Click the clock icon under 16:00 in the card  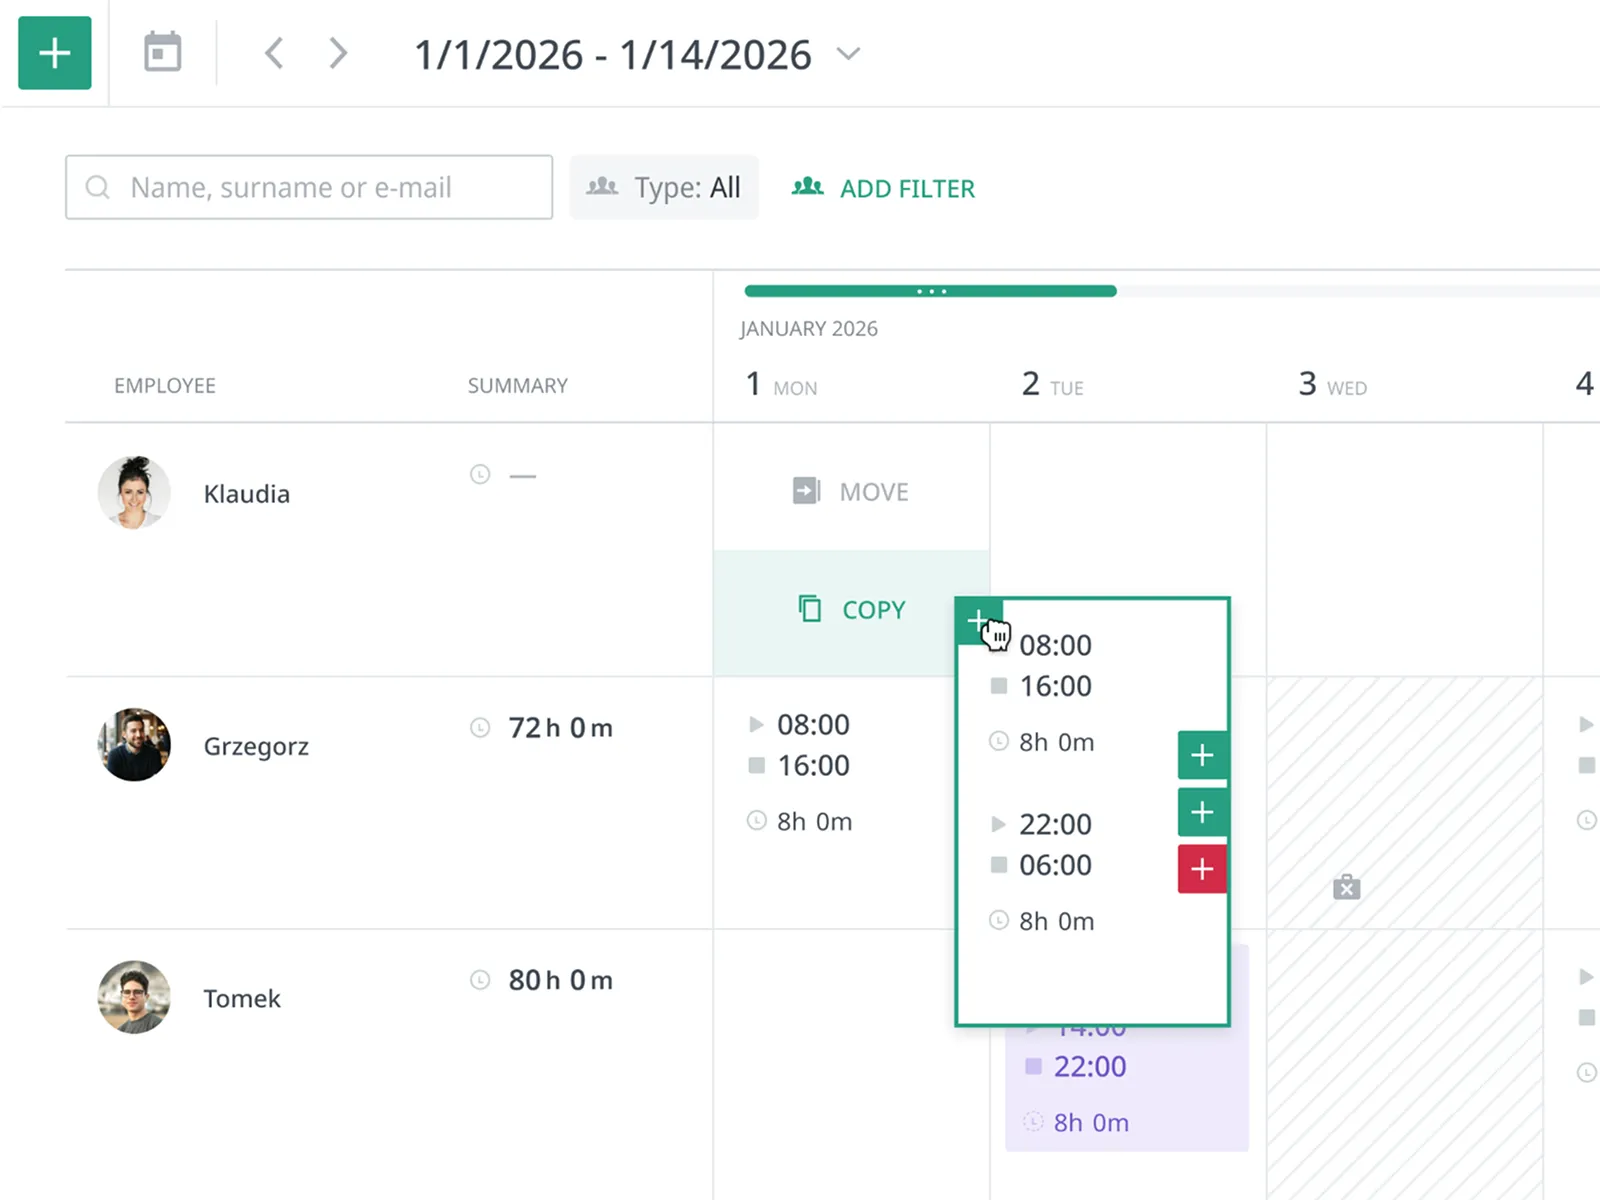(998, 741)
